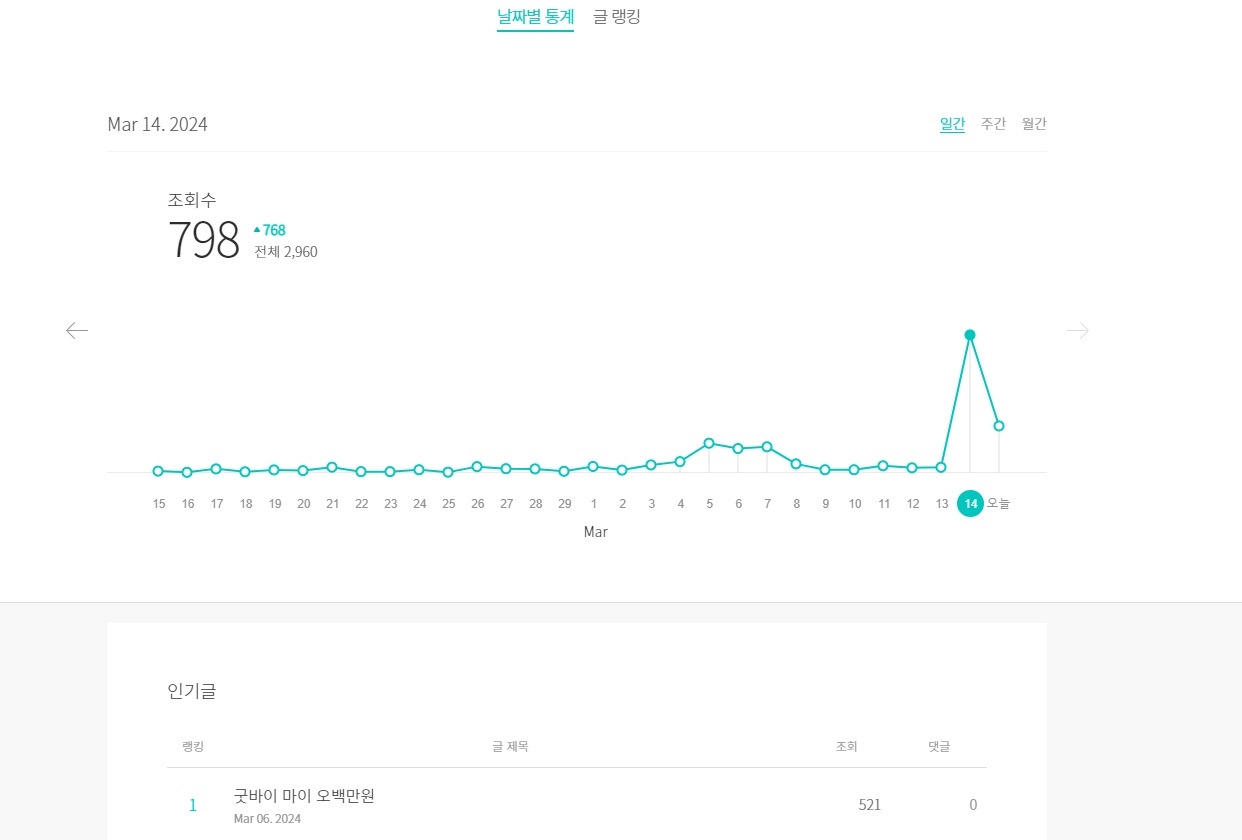Click the right arrow to view later dates
Viewport: 1242px width, 840px height.
1078,330
